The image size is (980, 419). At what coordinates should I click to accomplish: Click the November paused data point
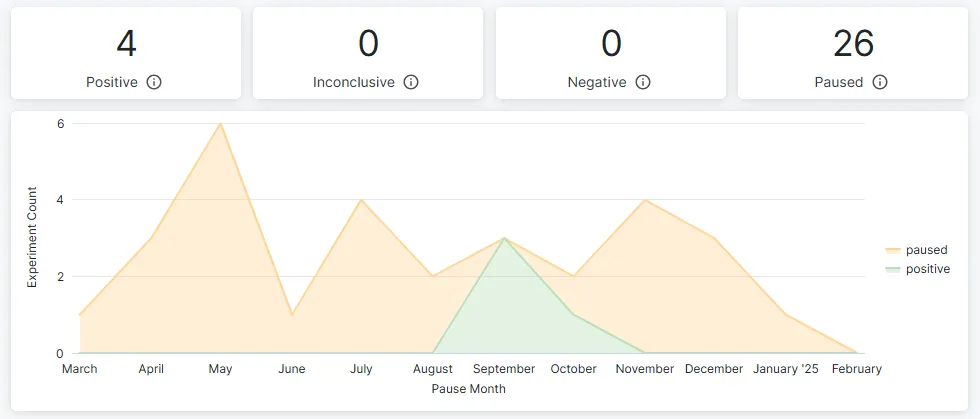tap(644, 199)
